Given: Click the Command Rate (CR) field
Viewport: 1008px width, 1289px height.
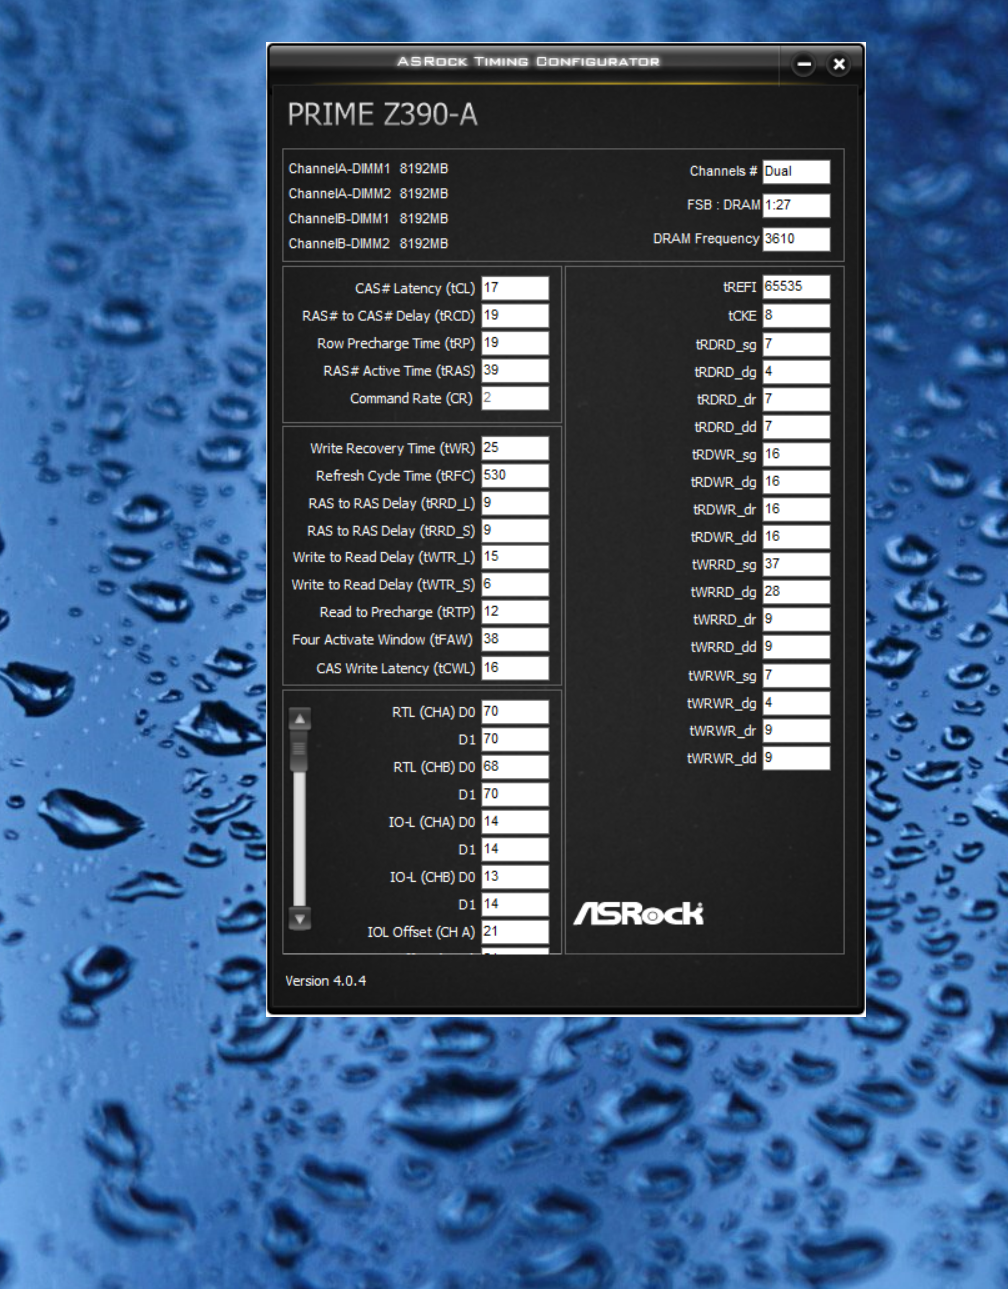Looking at the screenshot, I should (x=515, y=398).
